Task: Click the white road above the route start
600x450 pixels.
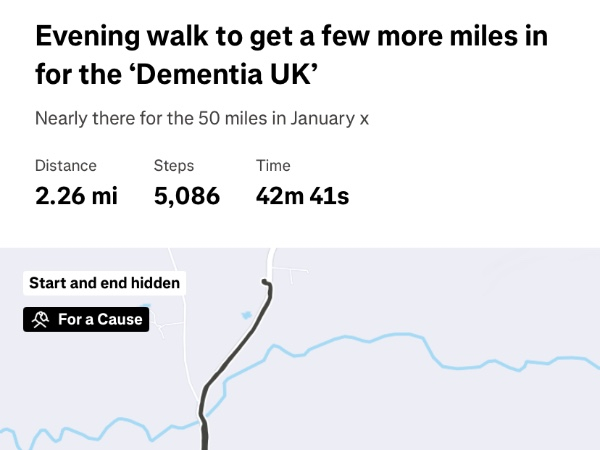Action: tap(268, 262)
